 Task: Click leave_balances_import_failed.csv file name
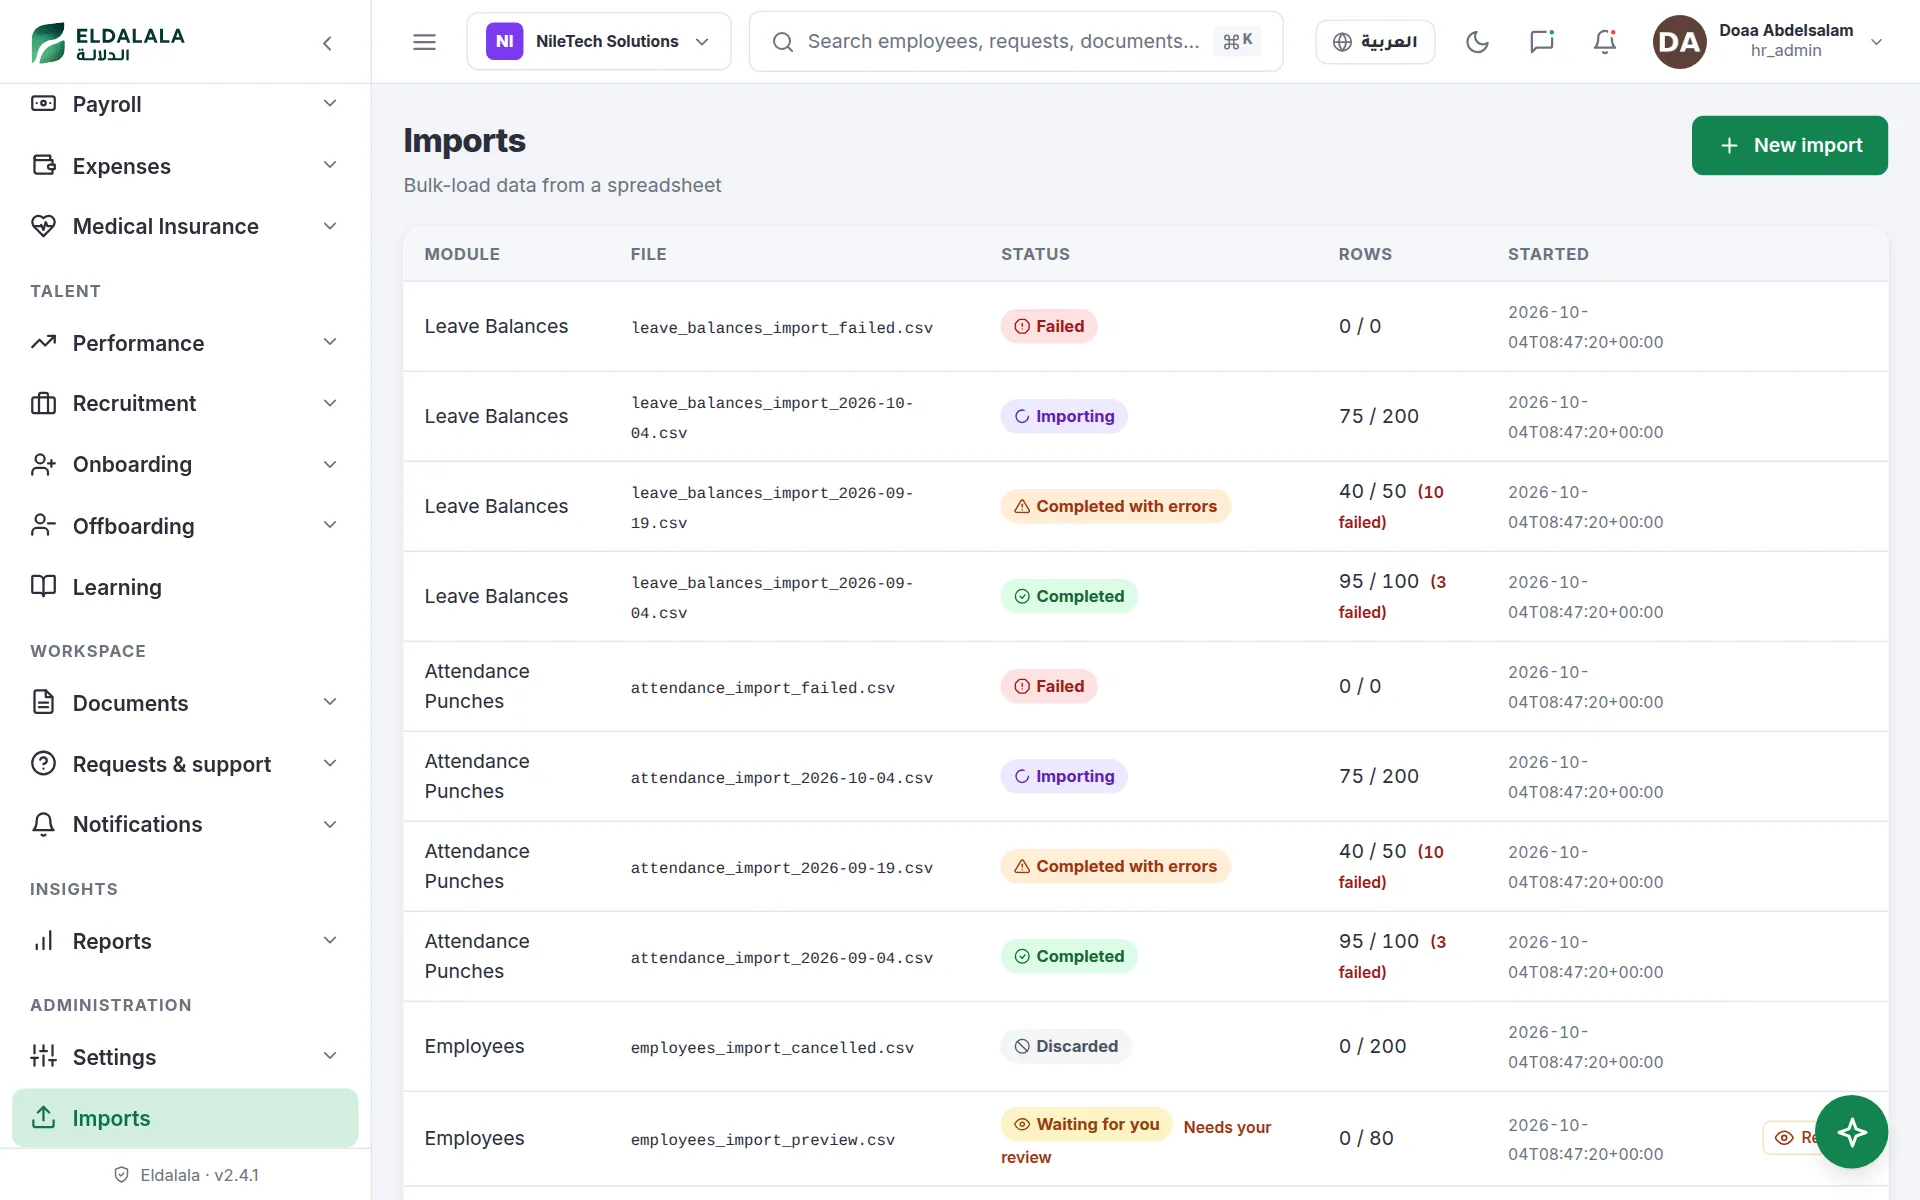coord(781,328)
